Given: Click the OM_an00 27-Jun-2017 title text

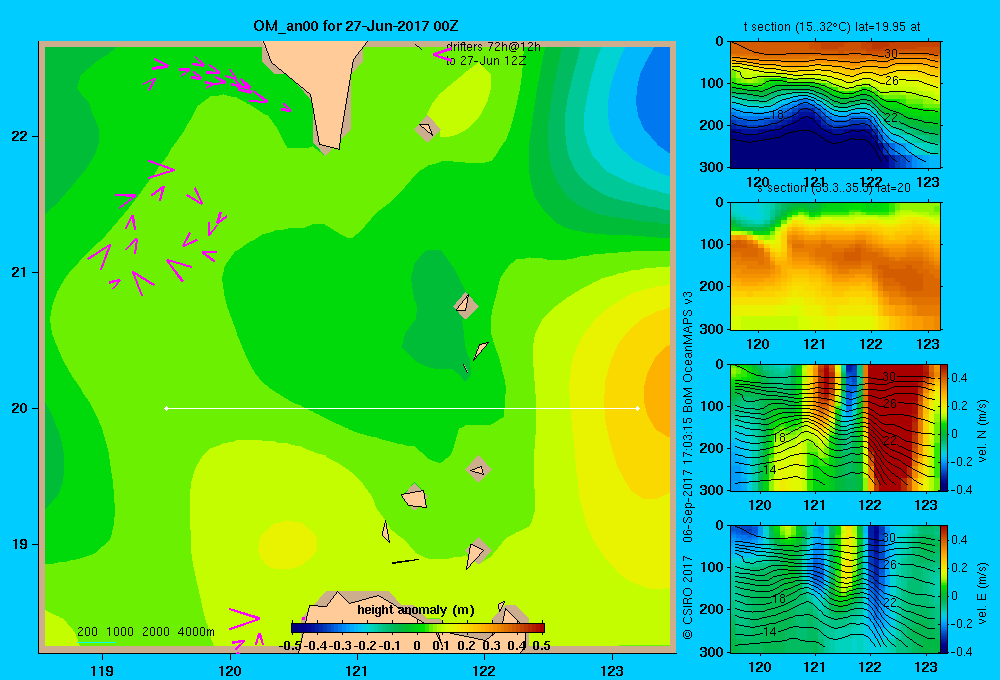Looking at the screenshot, I should click(356, 26).
